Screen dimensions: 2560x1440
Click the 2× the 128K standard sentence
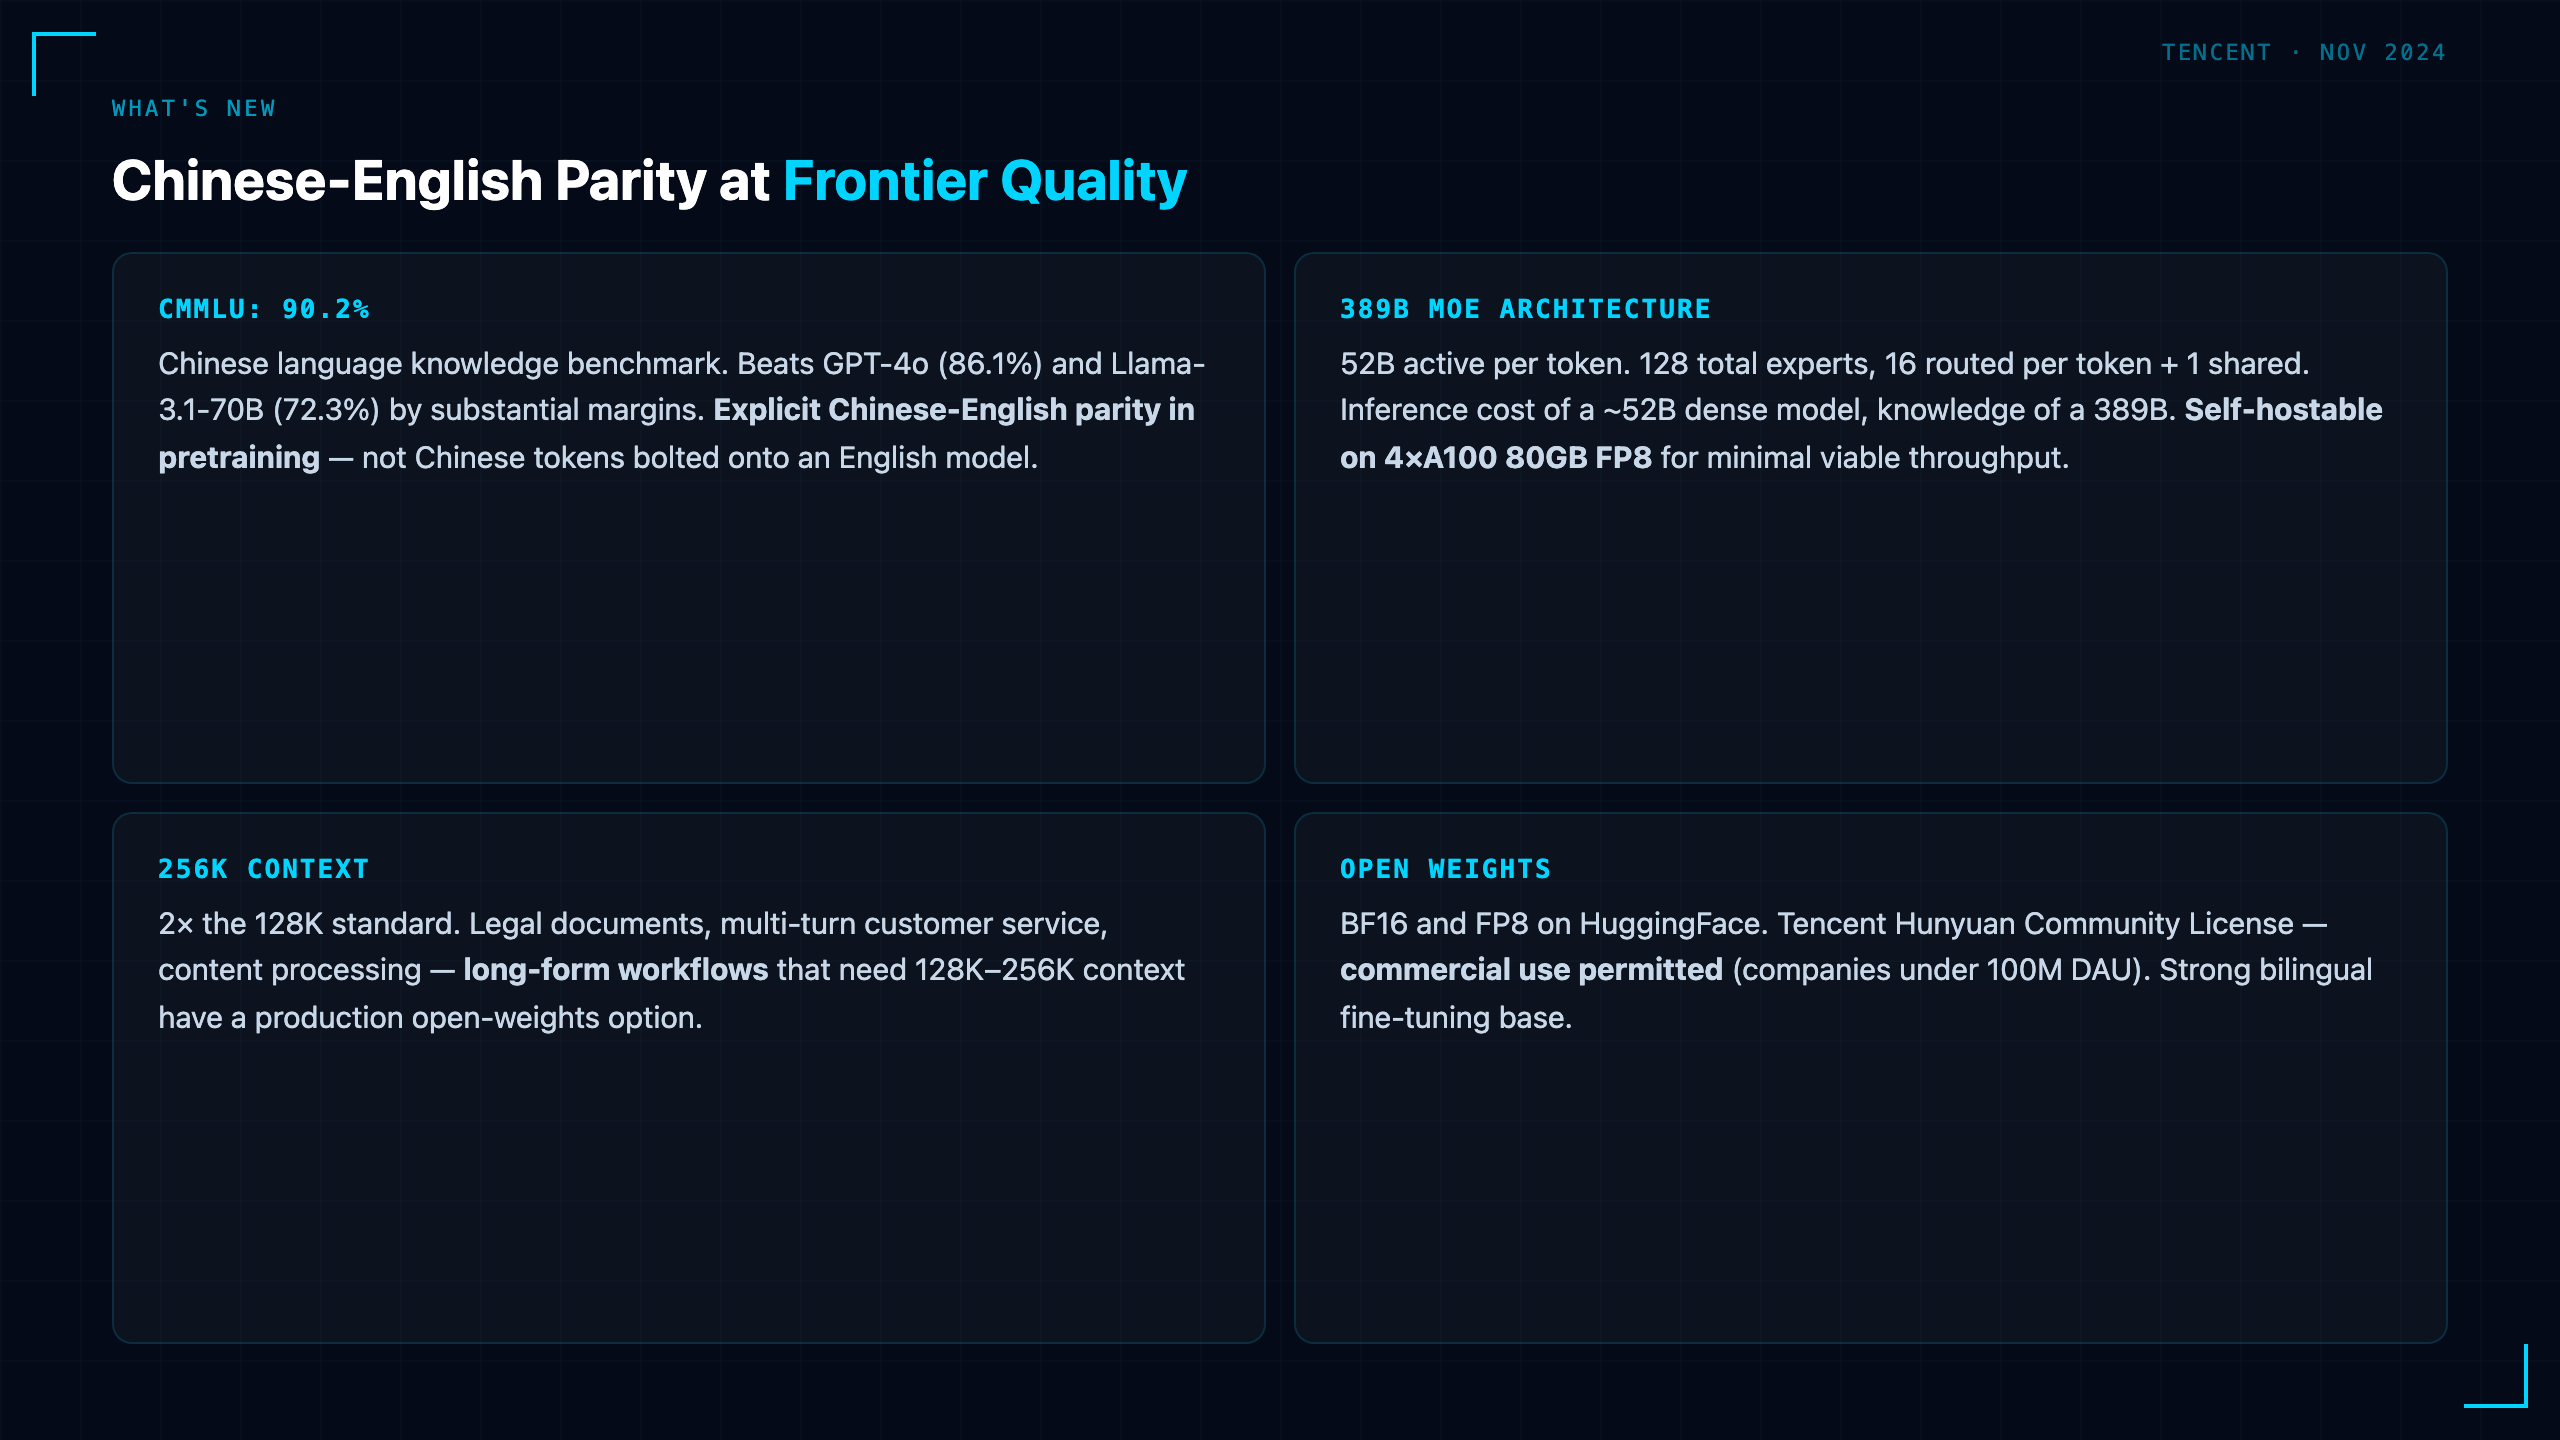pyautogui.click(x=309, y=923)
